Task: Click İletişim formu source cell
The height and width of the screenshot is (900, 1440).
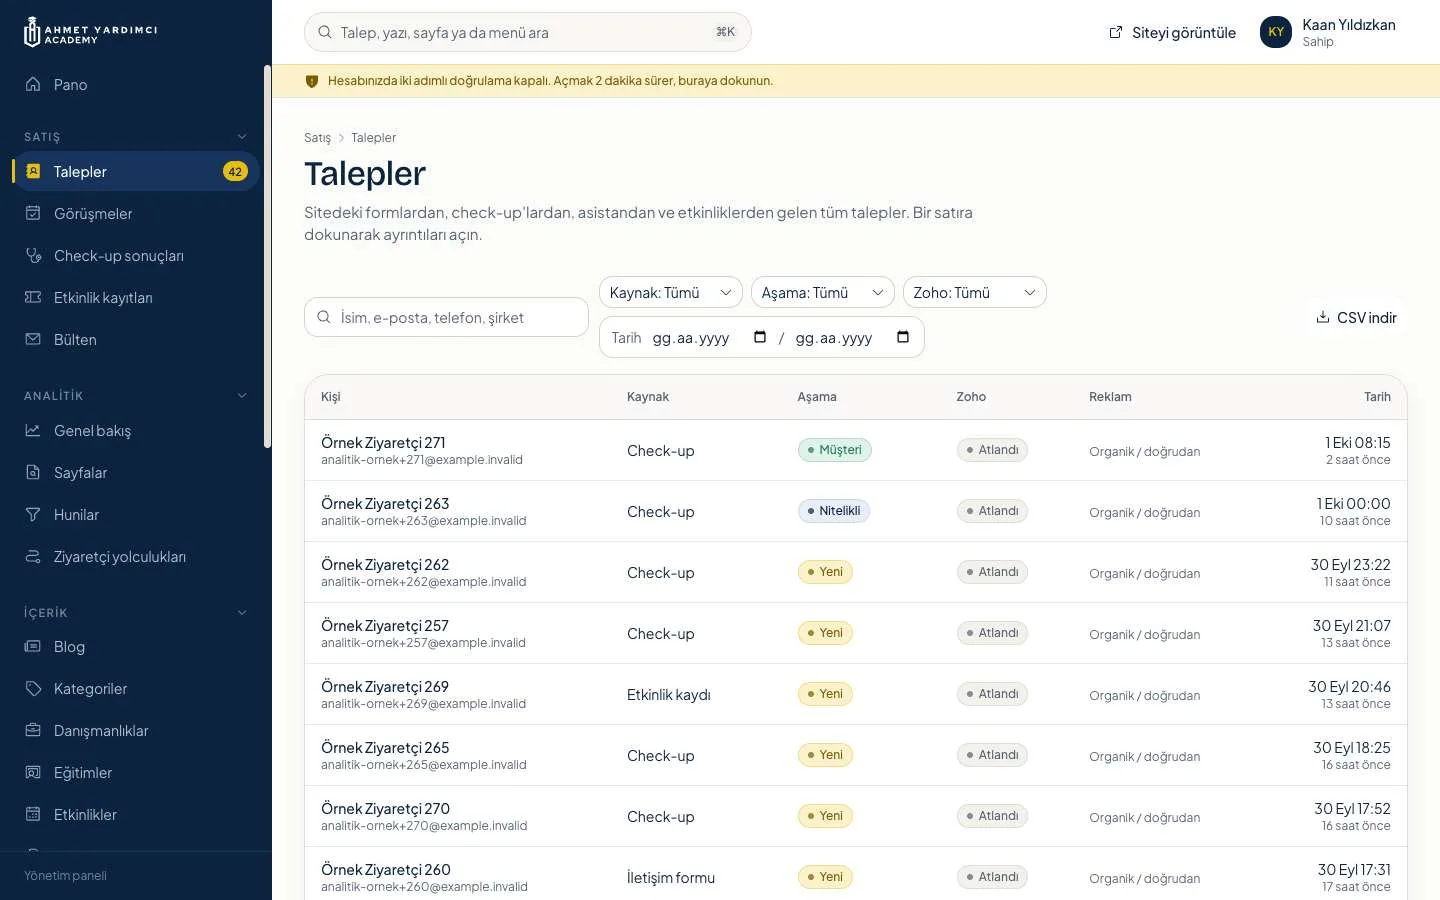Action: pyautogui.click(x=671, y=878)
